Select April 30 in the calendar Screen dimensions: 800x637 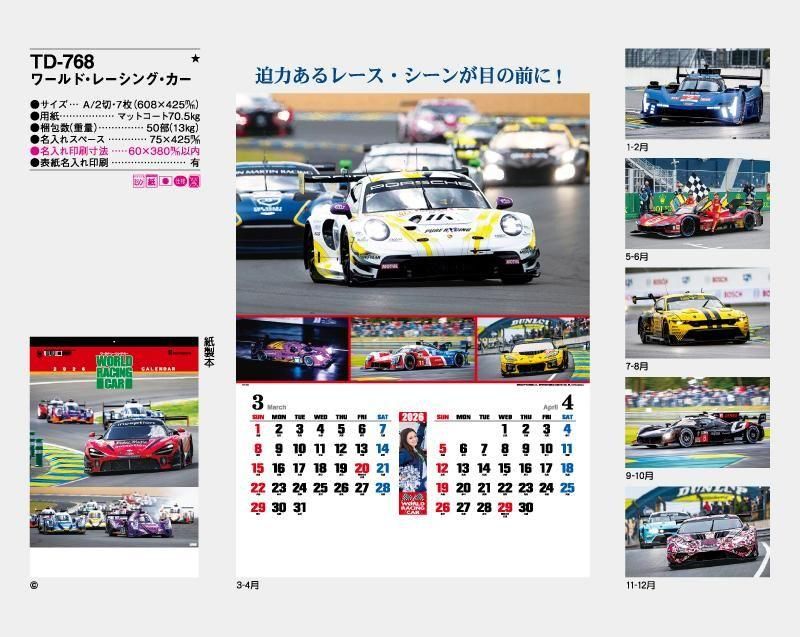pyautogui.click(x=526, y=507)
